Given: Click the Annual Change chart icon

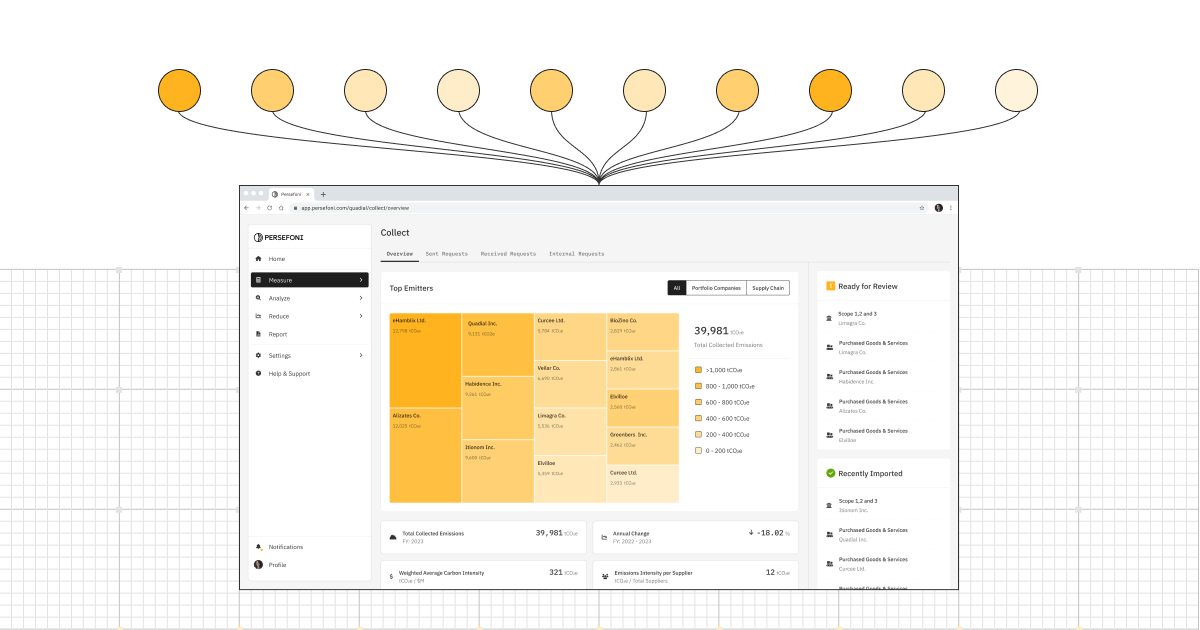Looking at the screenshot, I should click(604, 536).
